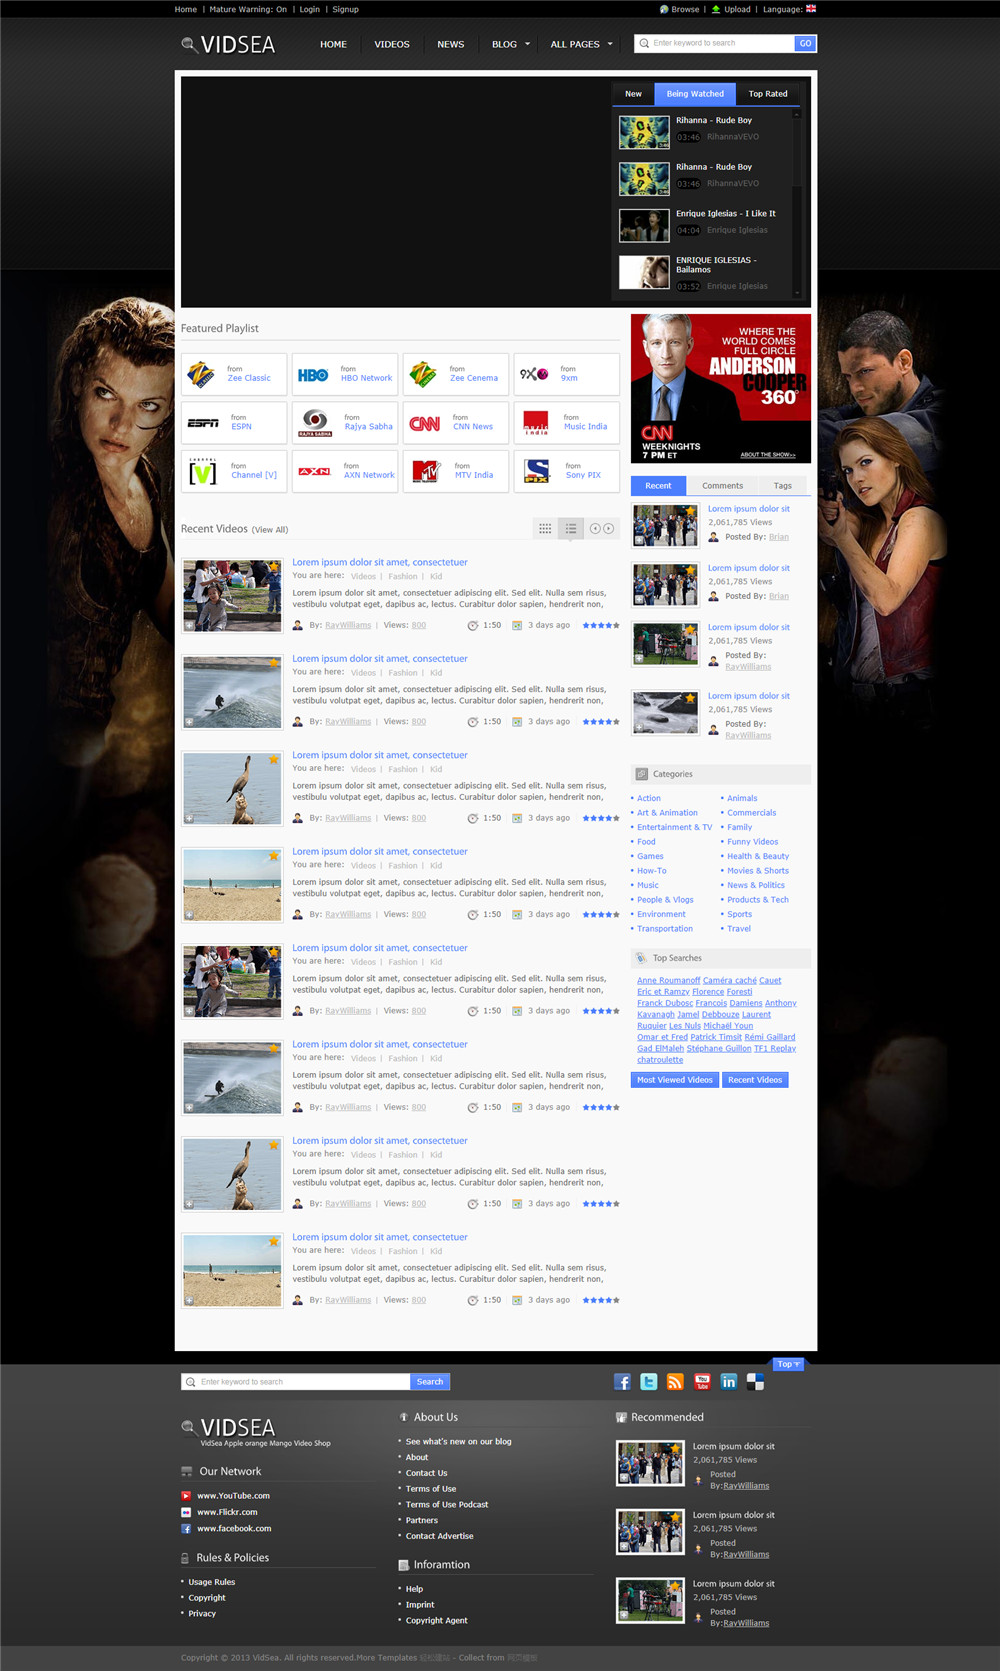
Task: Open the Comments tab in the sidebar
Action: point(722,486)
